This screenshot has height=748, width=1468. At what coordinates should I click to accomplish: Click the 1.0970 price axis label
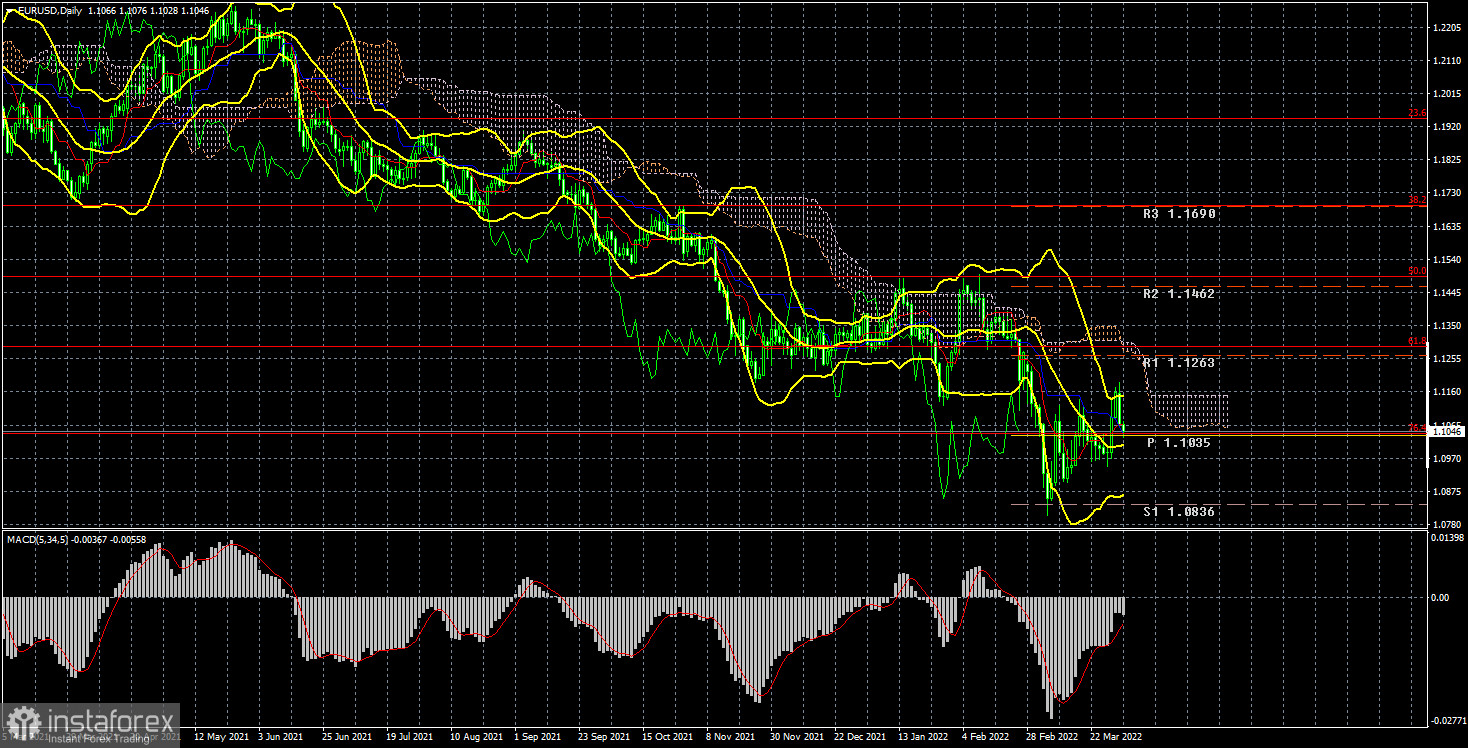[x=1446, y=458]
